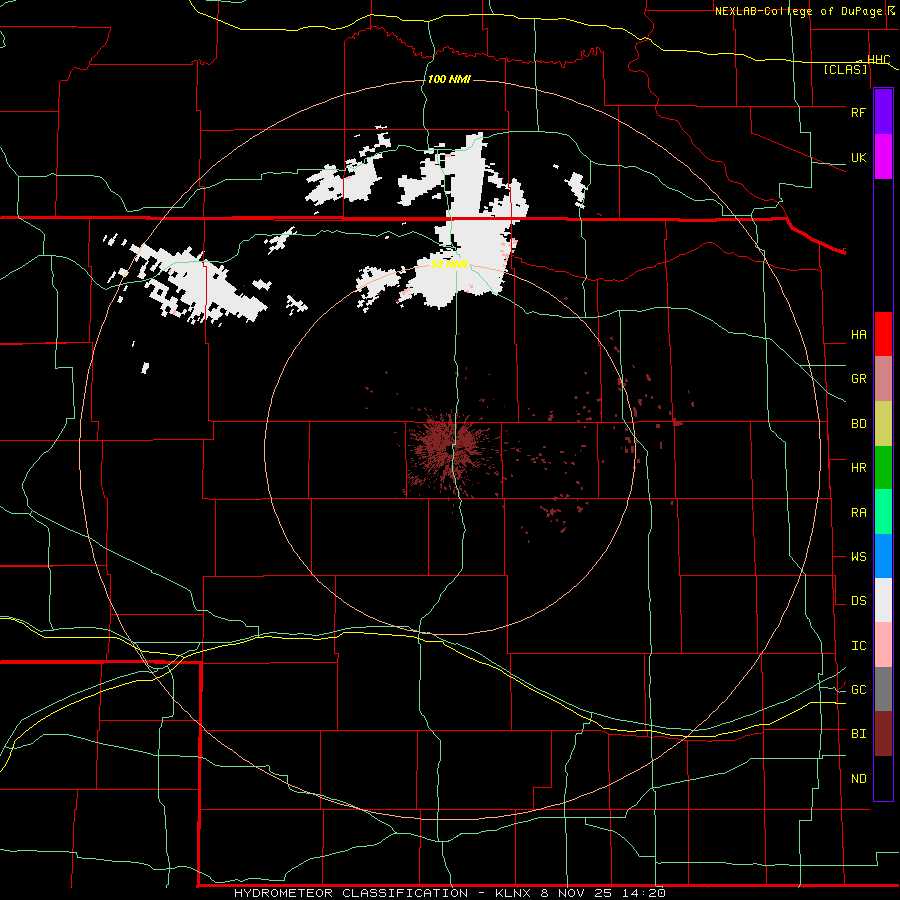Select the WS blue legend swatch
900x900 pixels.
883,556
